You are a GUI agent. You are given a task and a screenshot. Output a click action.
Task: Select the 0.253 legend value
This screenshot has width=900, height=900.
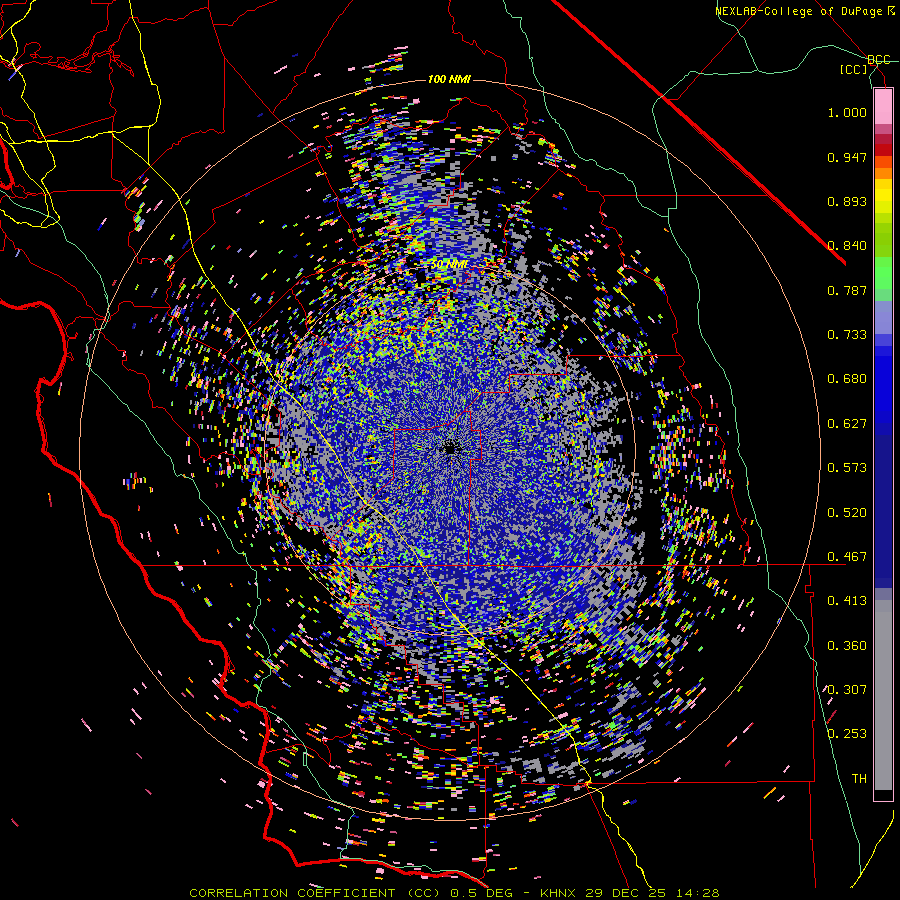click(847, 734)
